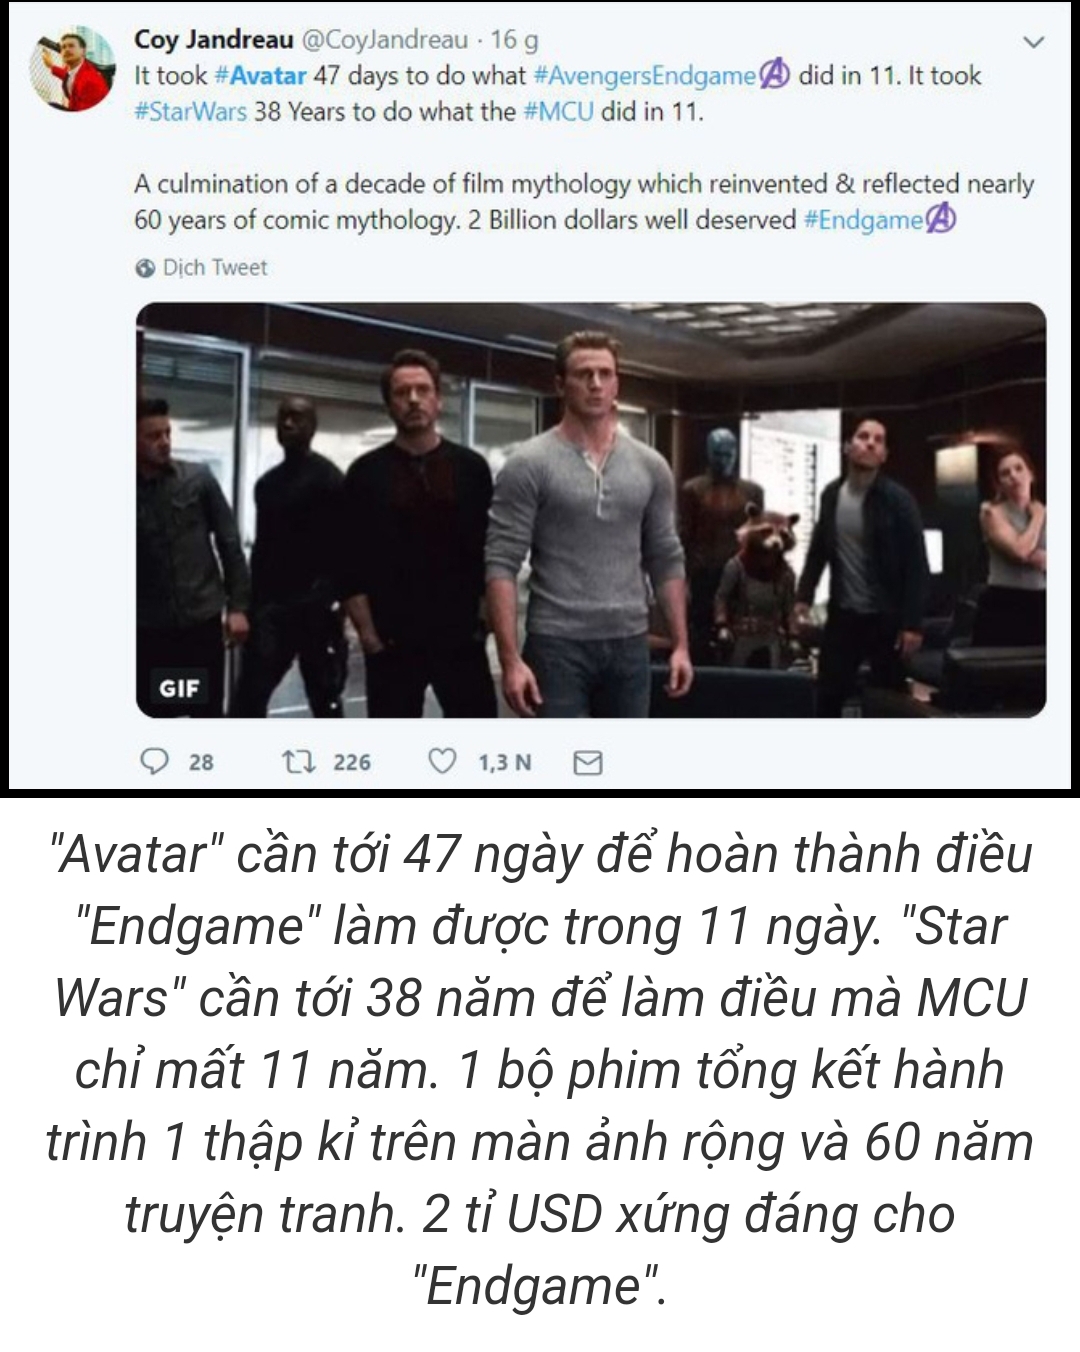The image size is (1080, 1352).
Task: Open the #StarWars hashtag
Action: point(190,112)
